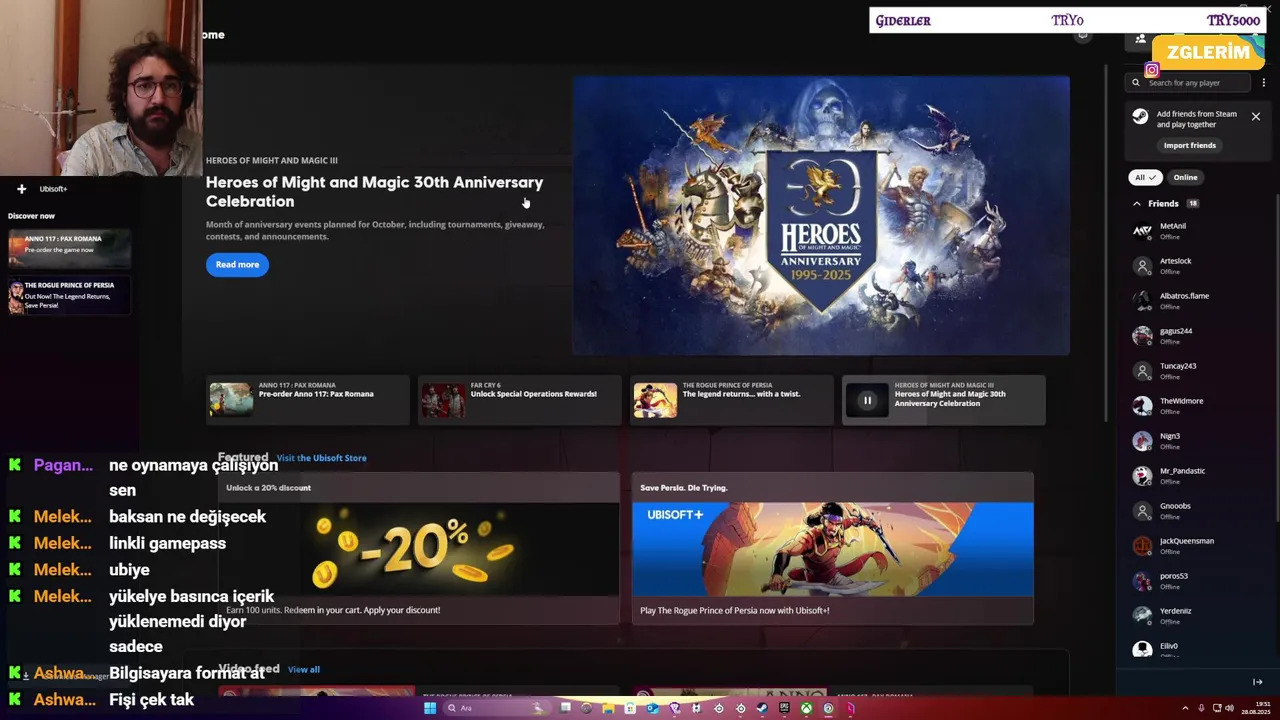Open File Explorer from the taskbar
1280x720 pixels.
click(608, 708)
